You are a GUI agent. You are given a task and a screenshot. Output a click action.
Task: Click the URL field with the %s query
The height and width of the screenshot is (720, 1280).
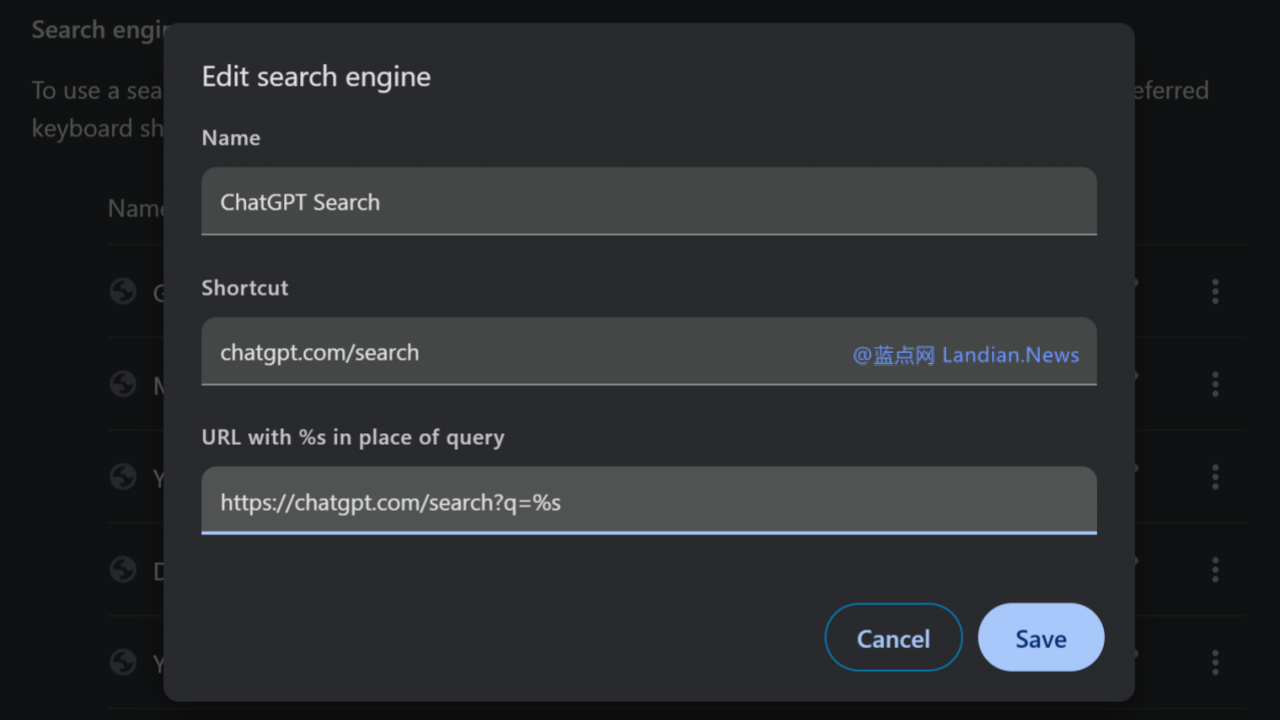click(x=648, y=501)
